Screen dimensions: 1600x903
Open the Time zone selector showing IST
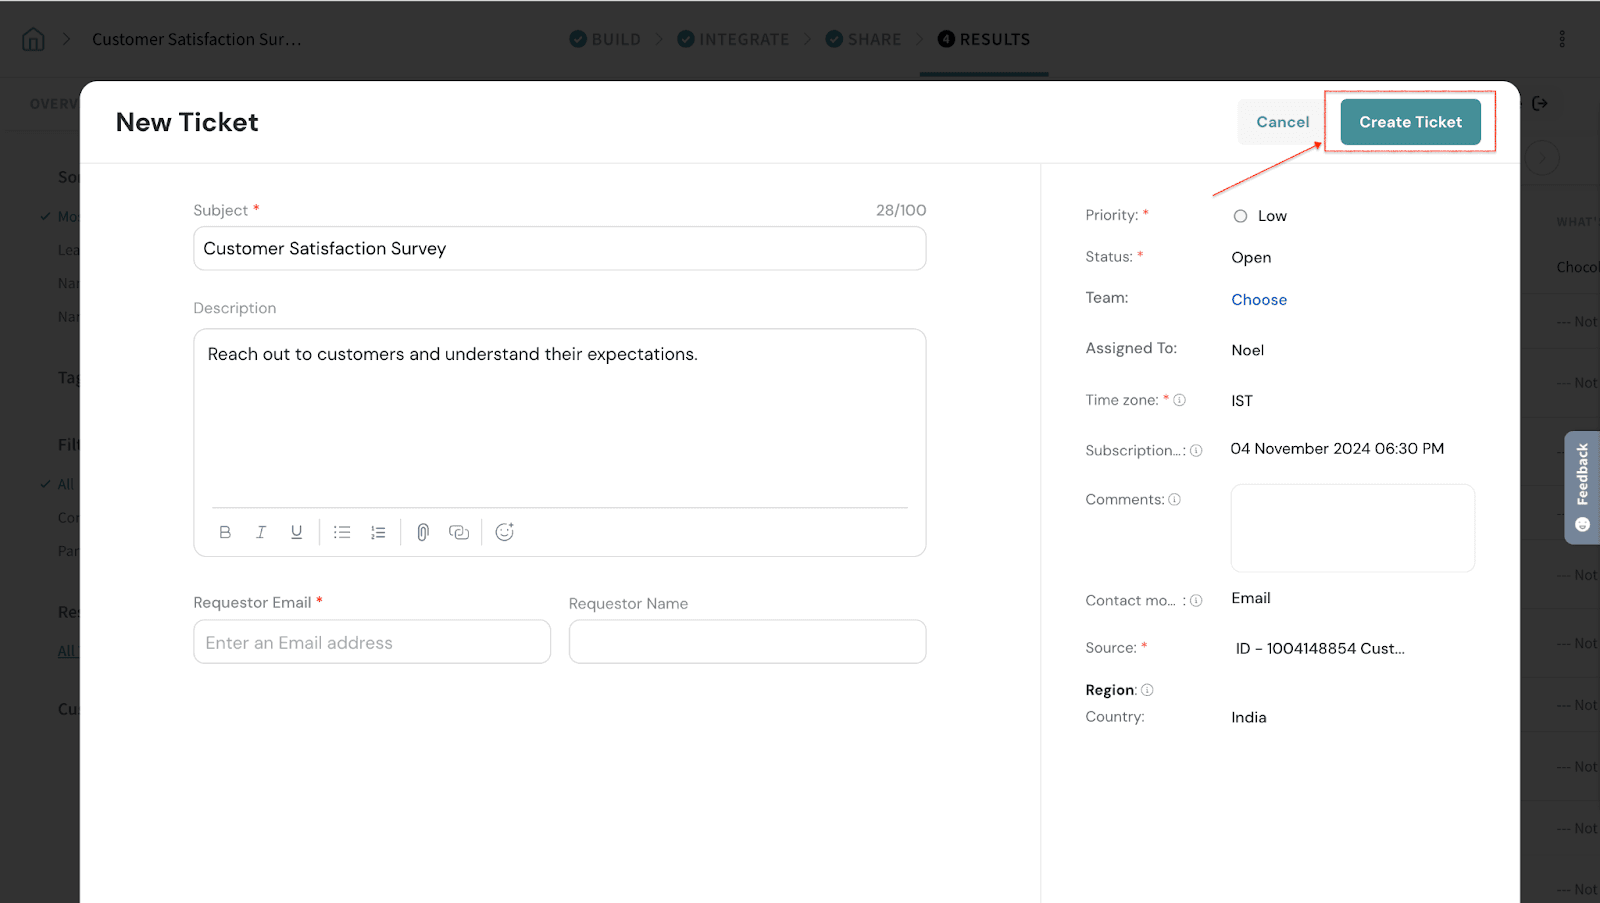point(1241,401)
